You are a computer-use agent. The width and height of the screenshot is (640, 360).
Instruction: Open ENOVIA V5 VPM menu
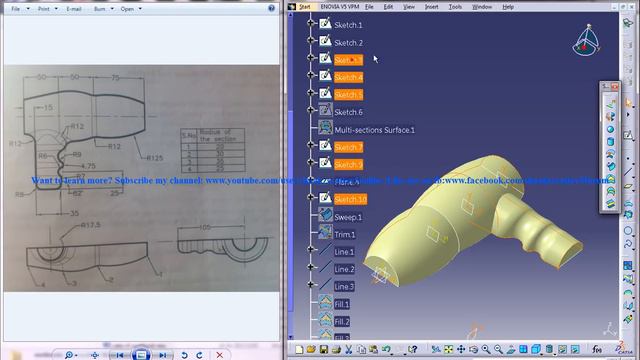click(340, 7)
